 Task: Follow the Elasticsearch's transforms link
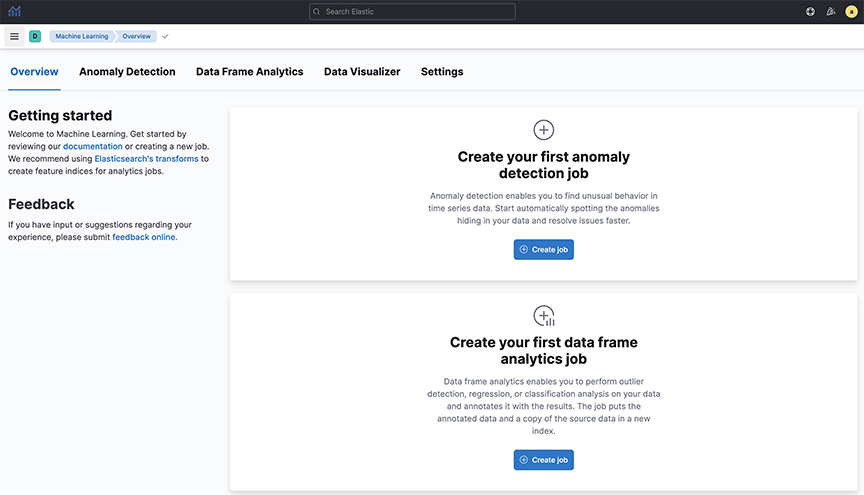[x=147, y=159]
